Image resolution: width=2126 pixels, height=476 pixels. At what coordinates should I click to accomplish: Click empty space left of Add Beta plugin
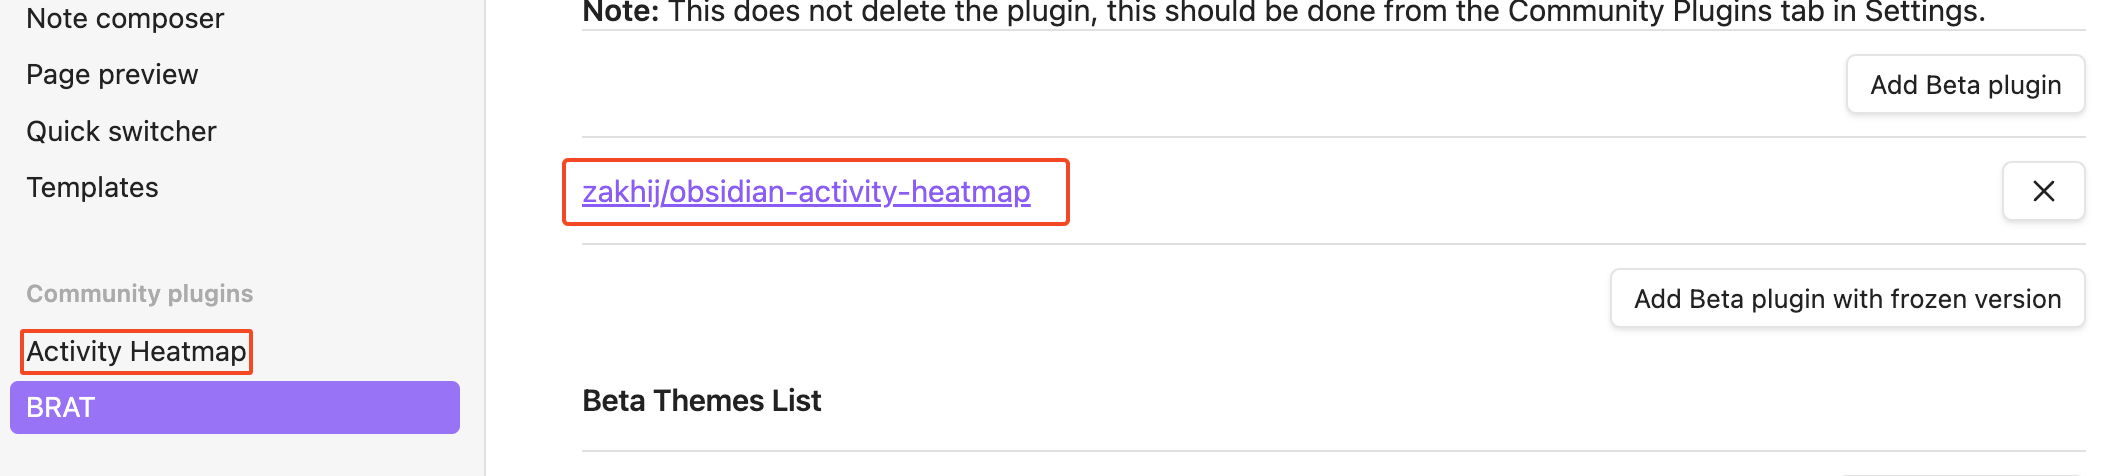click(1200, 85)
